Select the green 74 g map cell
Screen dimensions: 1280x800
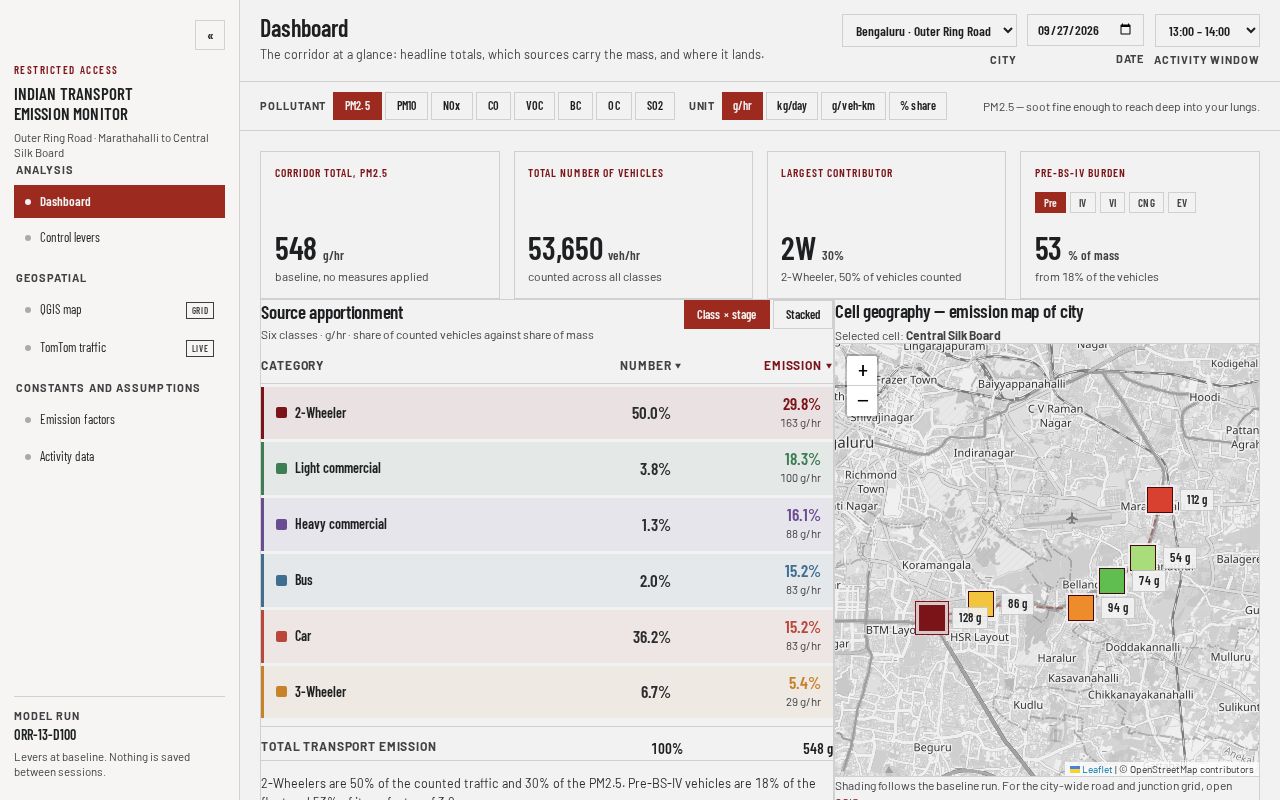point(1112,581)
